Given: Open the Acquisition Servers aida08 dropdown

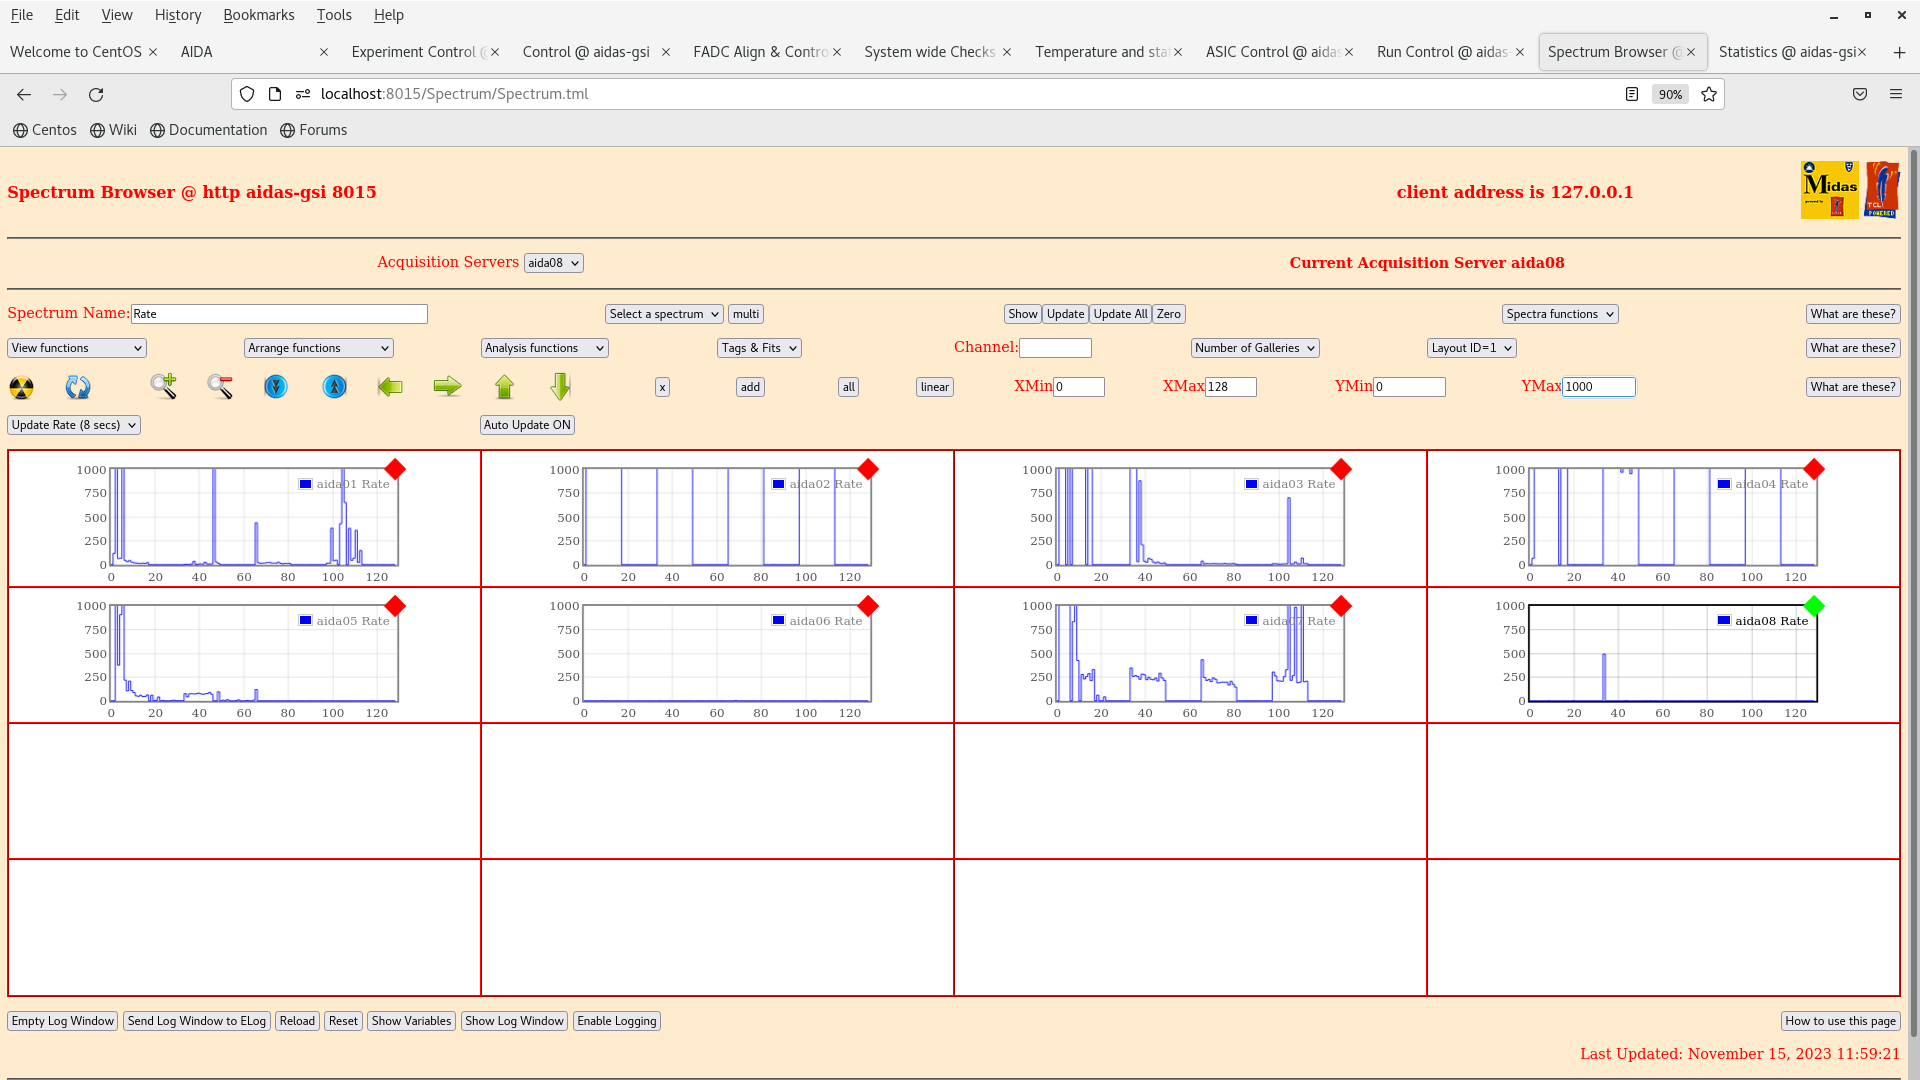Looking at the screenshot, I should [553, 263].
